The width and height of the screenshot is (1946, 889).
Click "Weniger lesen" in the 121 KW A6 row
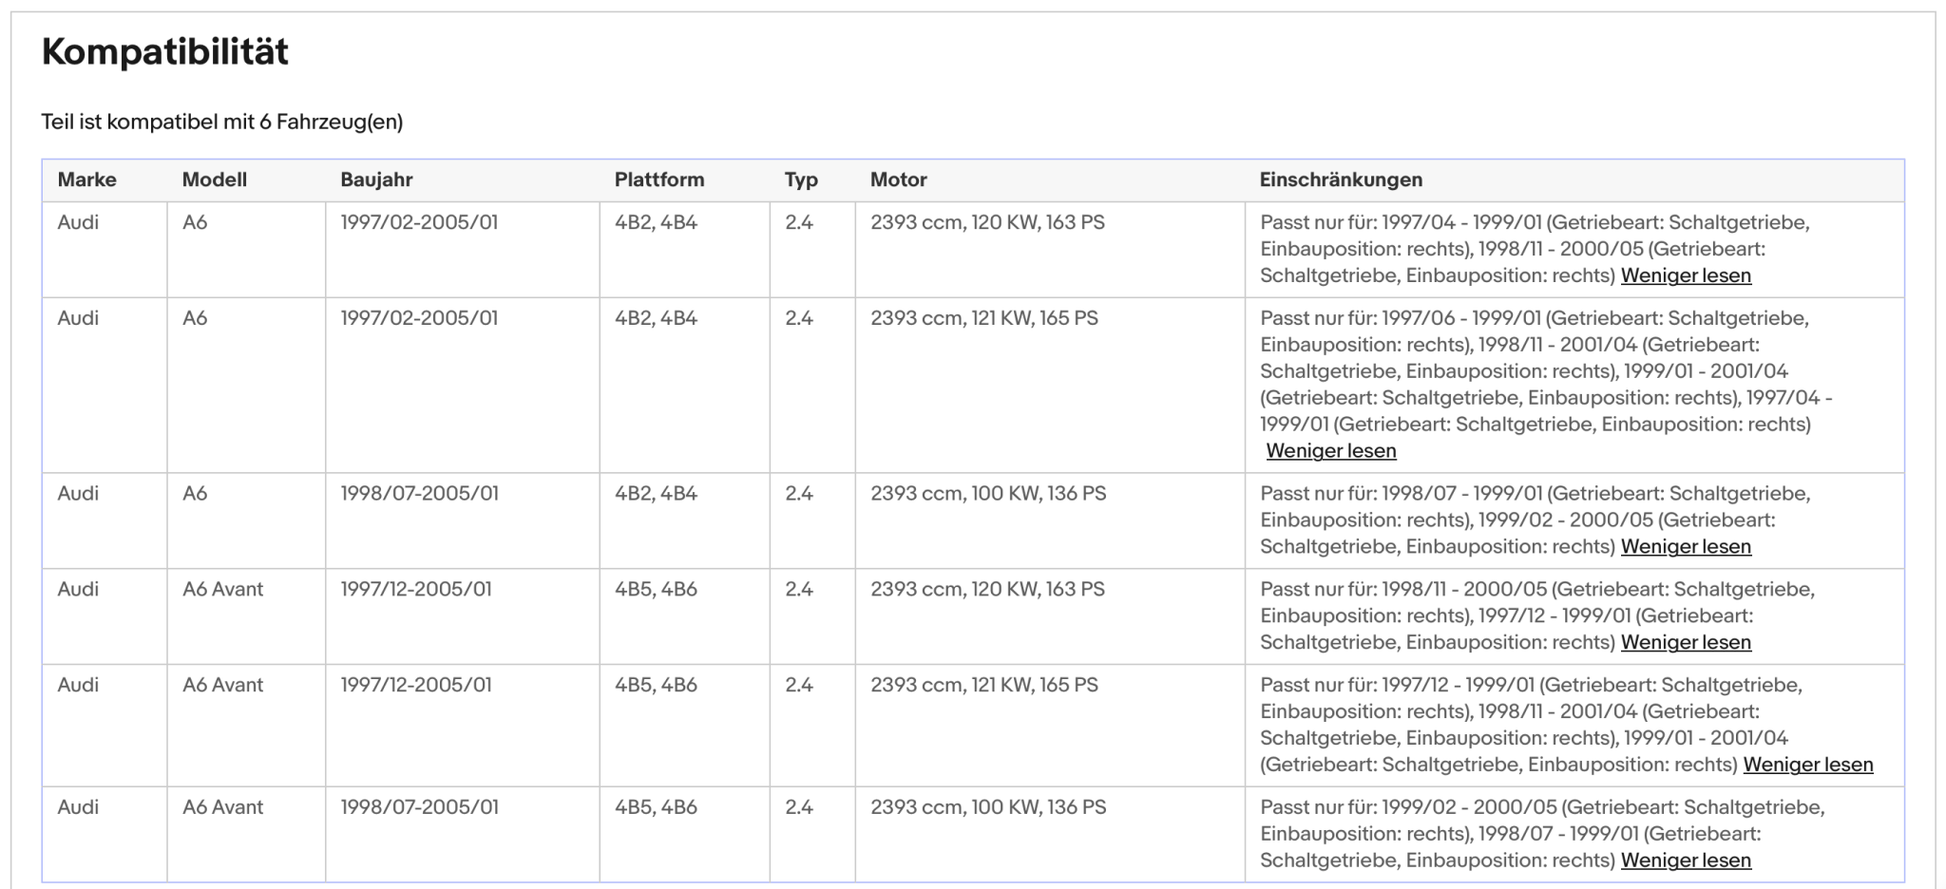1330,451
